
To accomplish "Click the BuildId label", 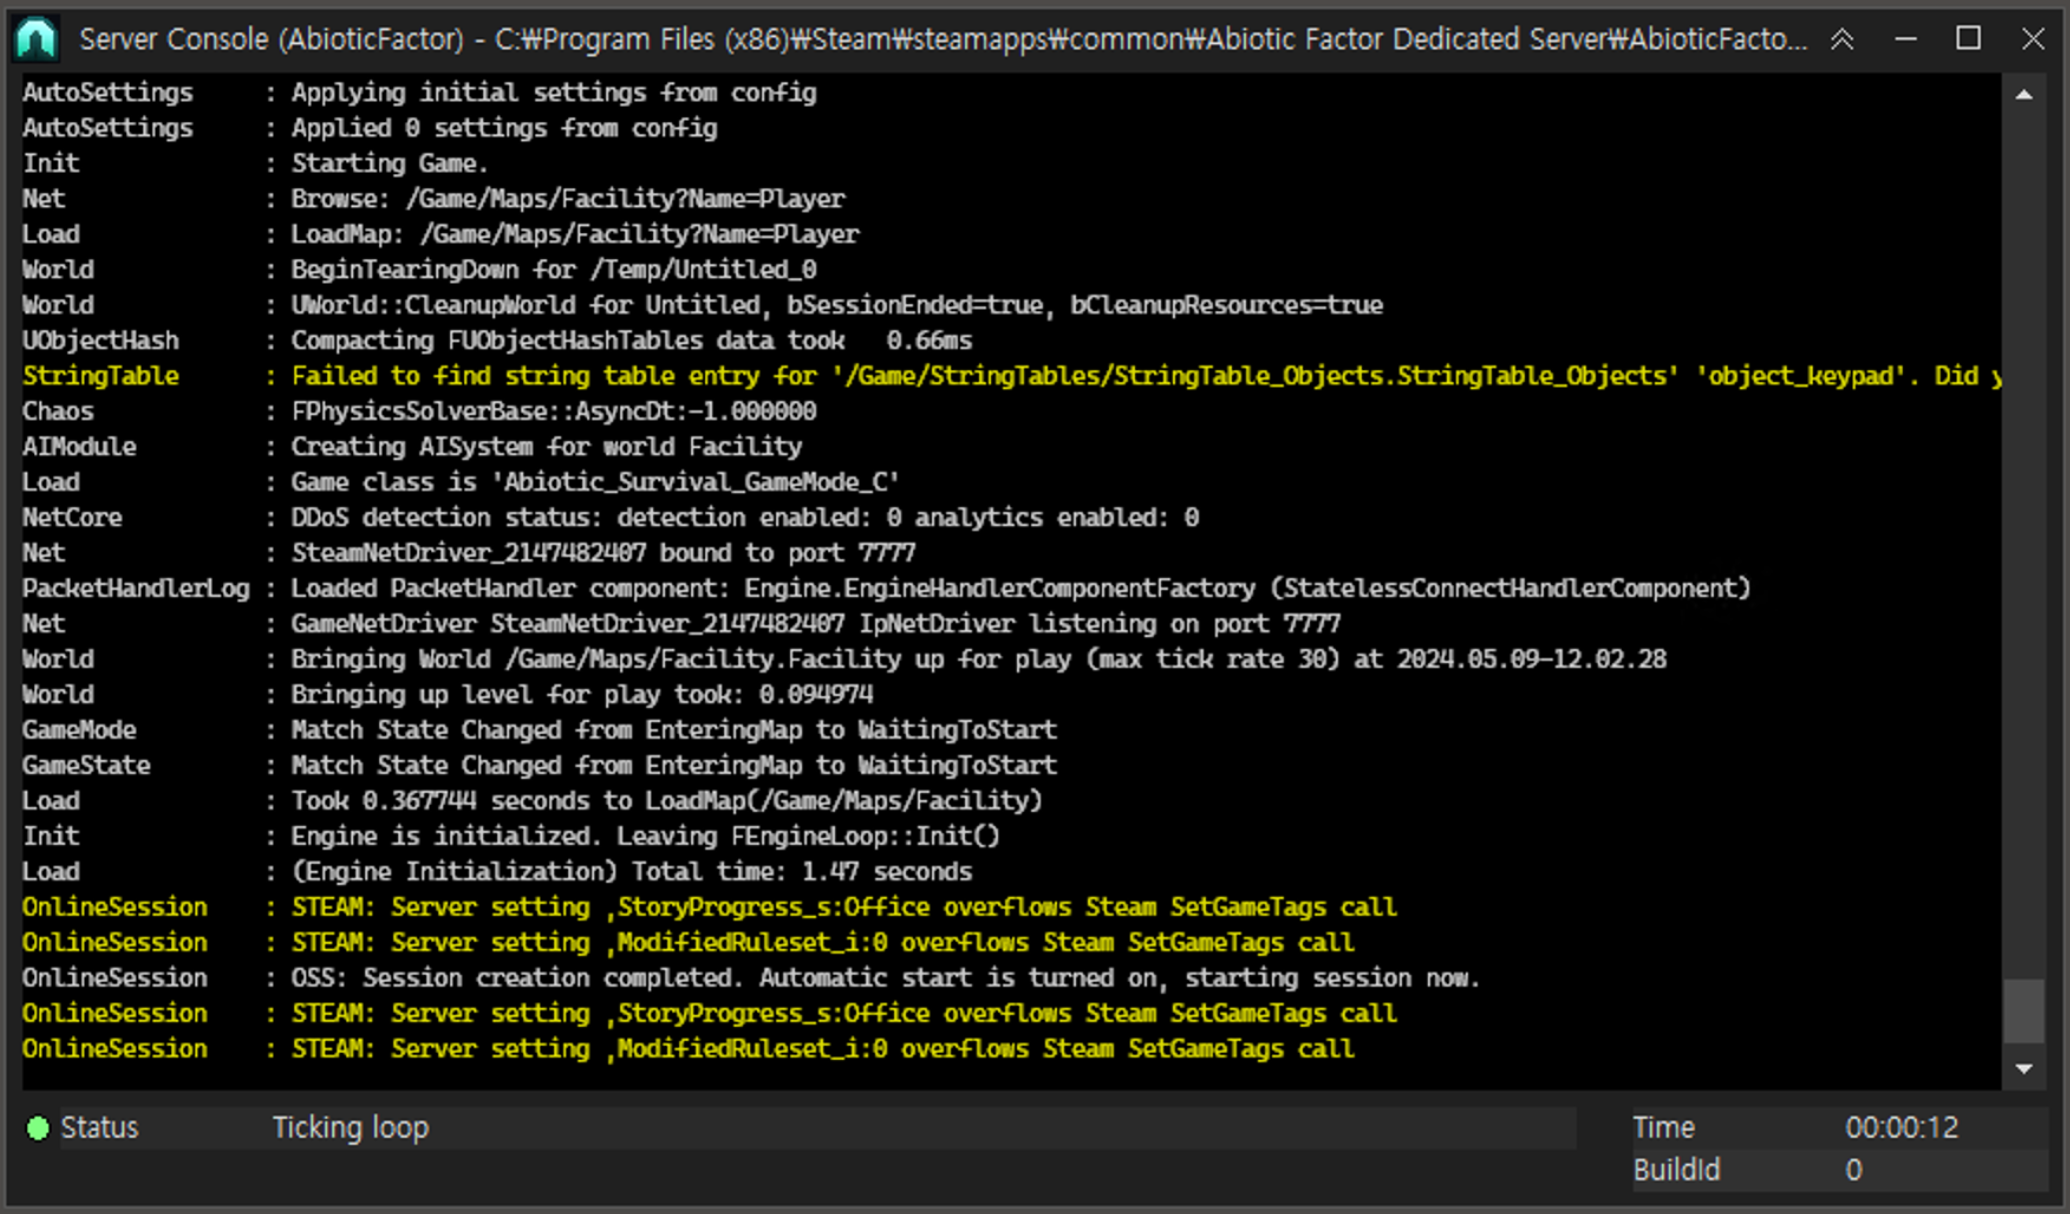I will click(x=1677, y=1170).
